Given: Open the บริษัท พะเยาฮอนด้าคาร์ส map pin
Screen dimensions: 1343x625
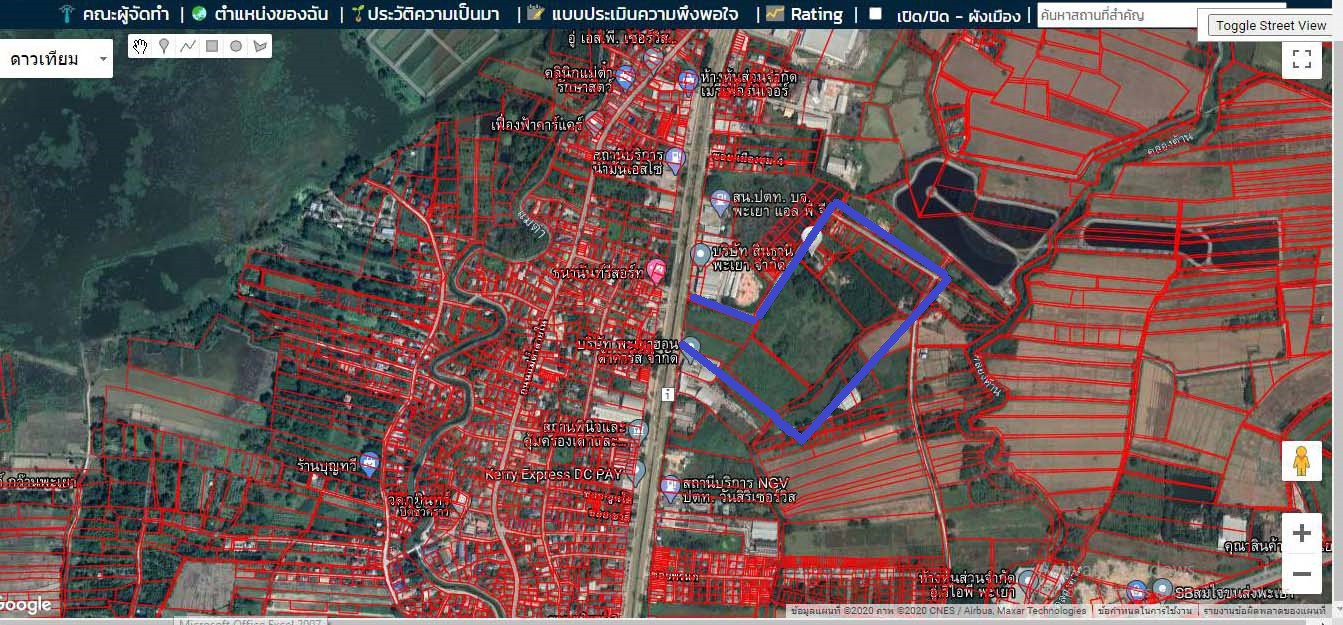Looking at the screenshot, I should [x=690, y=347].
